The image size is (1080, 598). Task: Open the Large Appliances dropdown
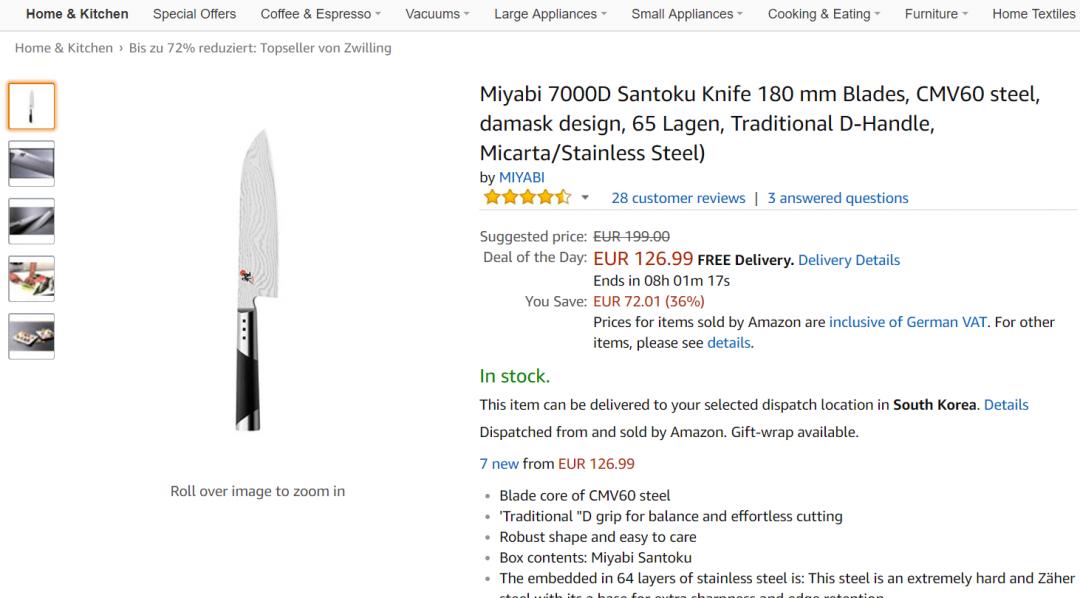(x=550, y=14)
